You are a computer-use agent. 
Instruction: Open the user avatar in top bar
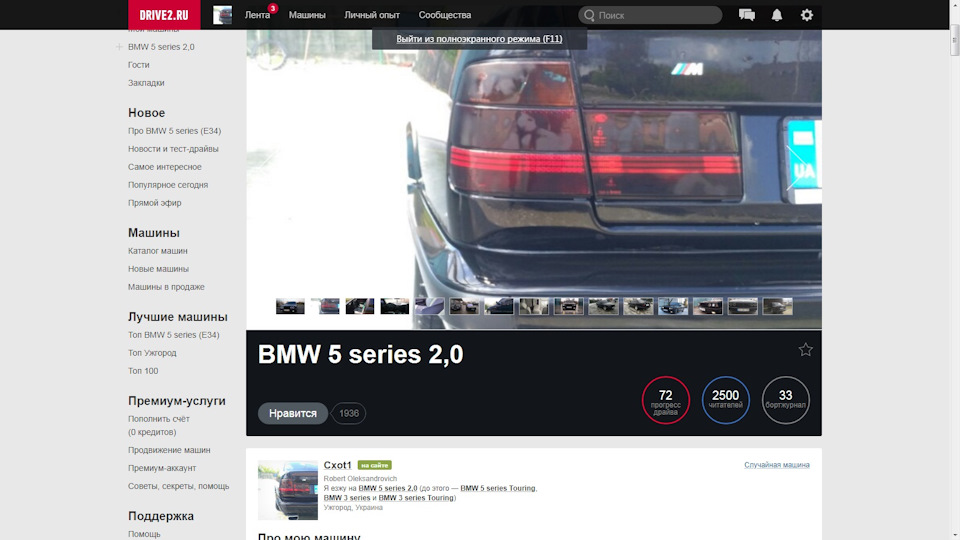click(x=222, y=15)
